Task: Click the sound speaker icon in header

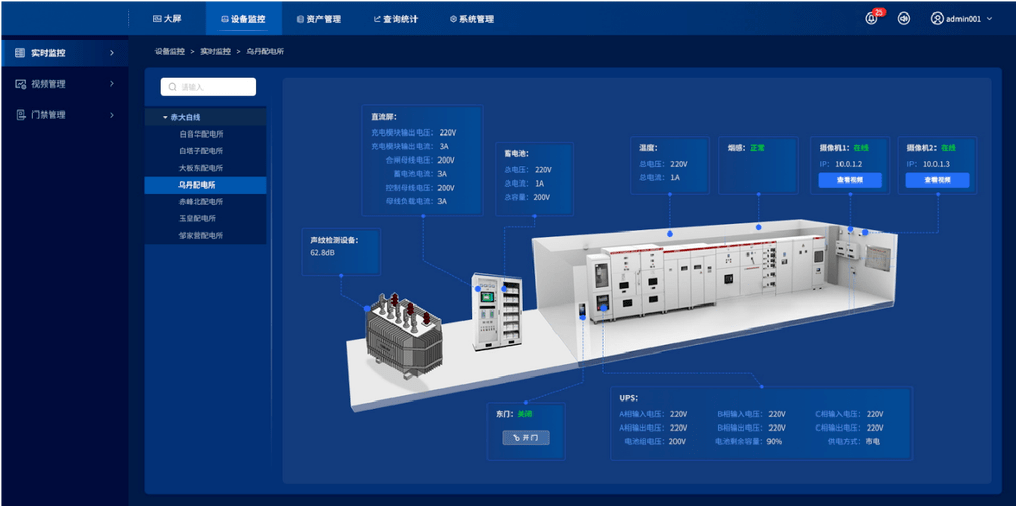Action: (904, 19)
